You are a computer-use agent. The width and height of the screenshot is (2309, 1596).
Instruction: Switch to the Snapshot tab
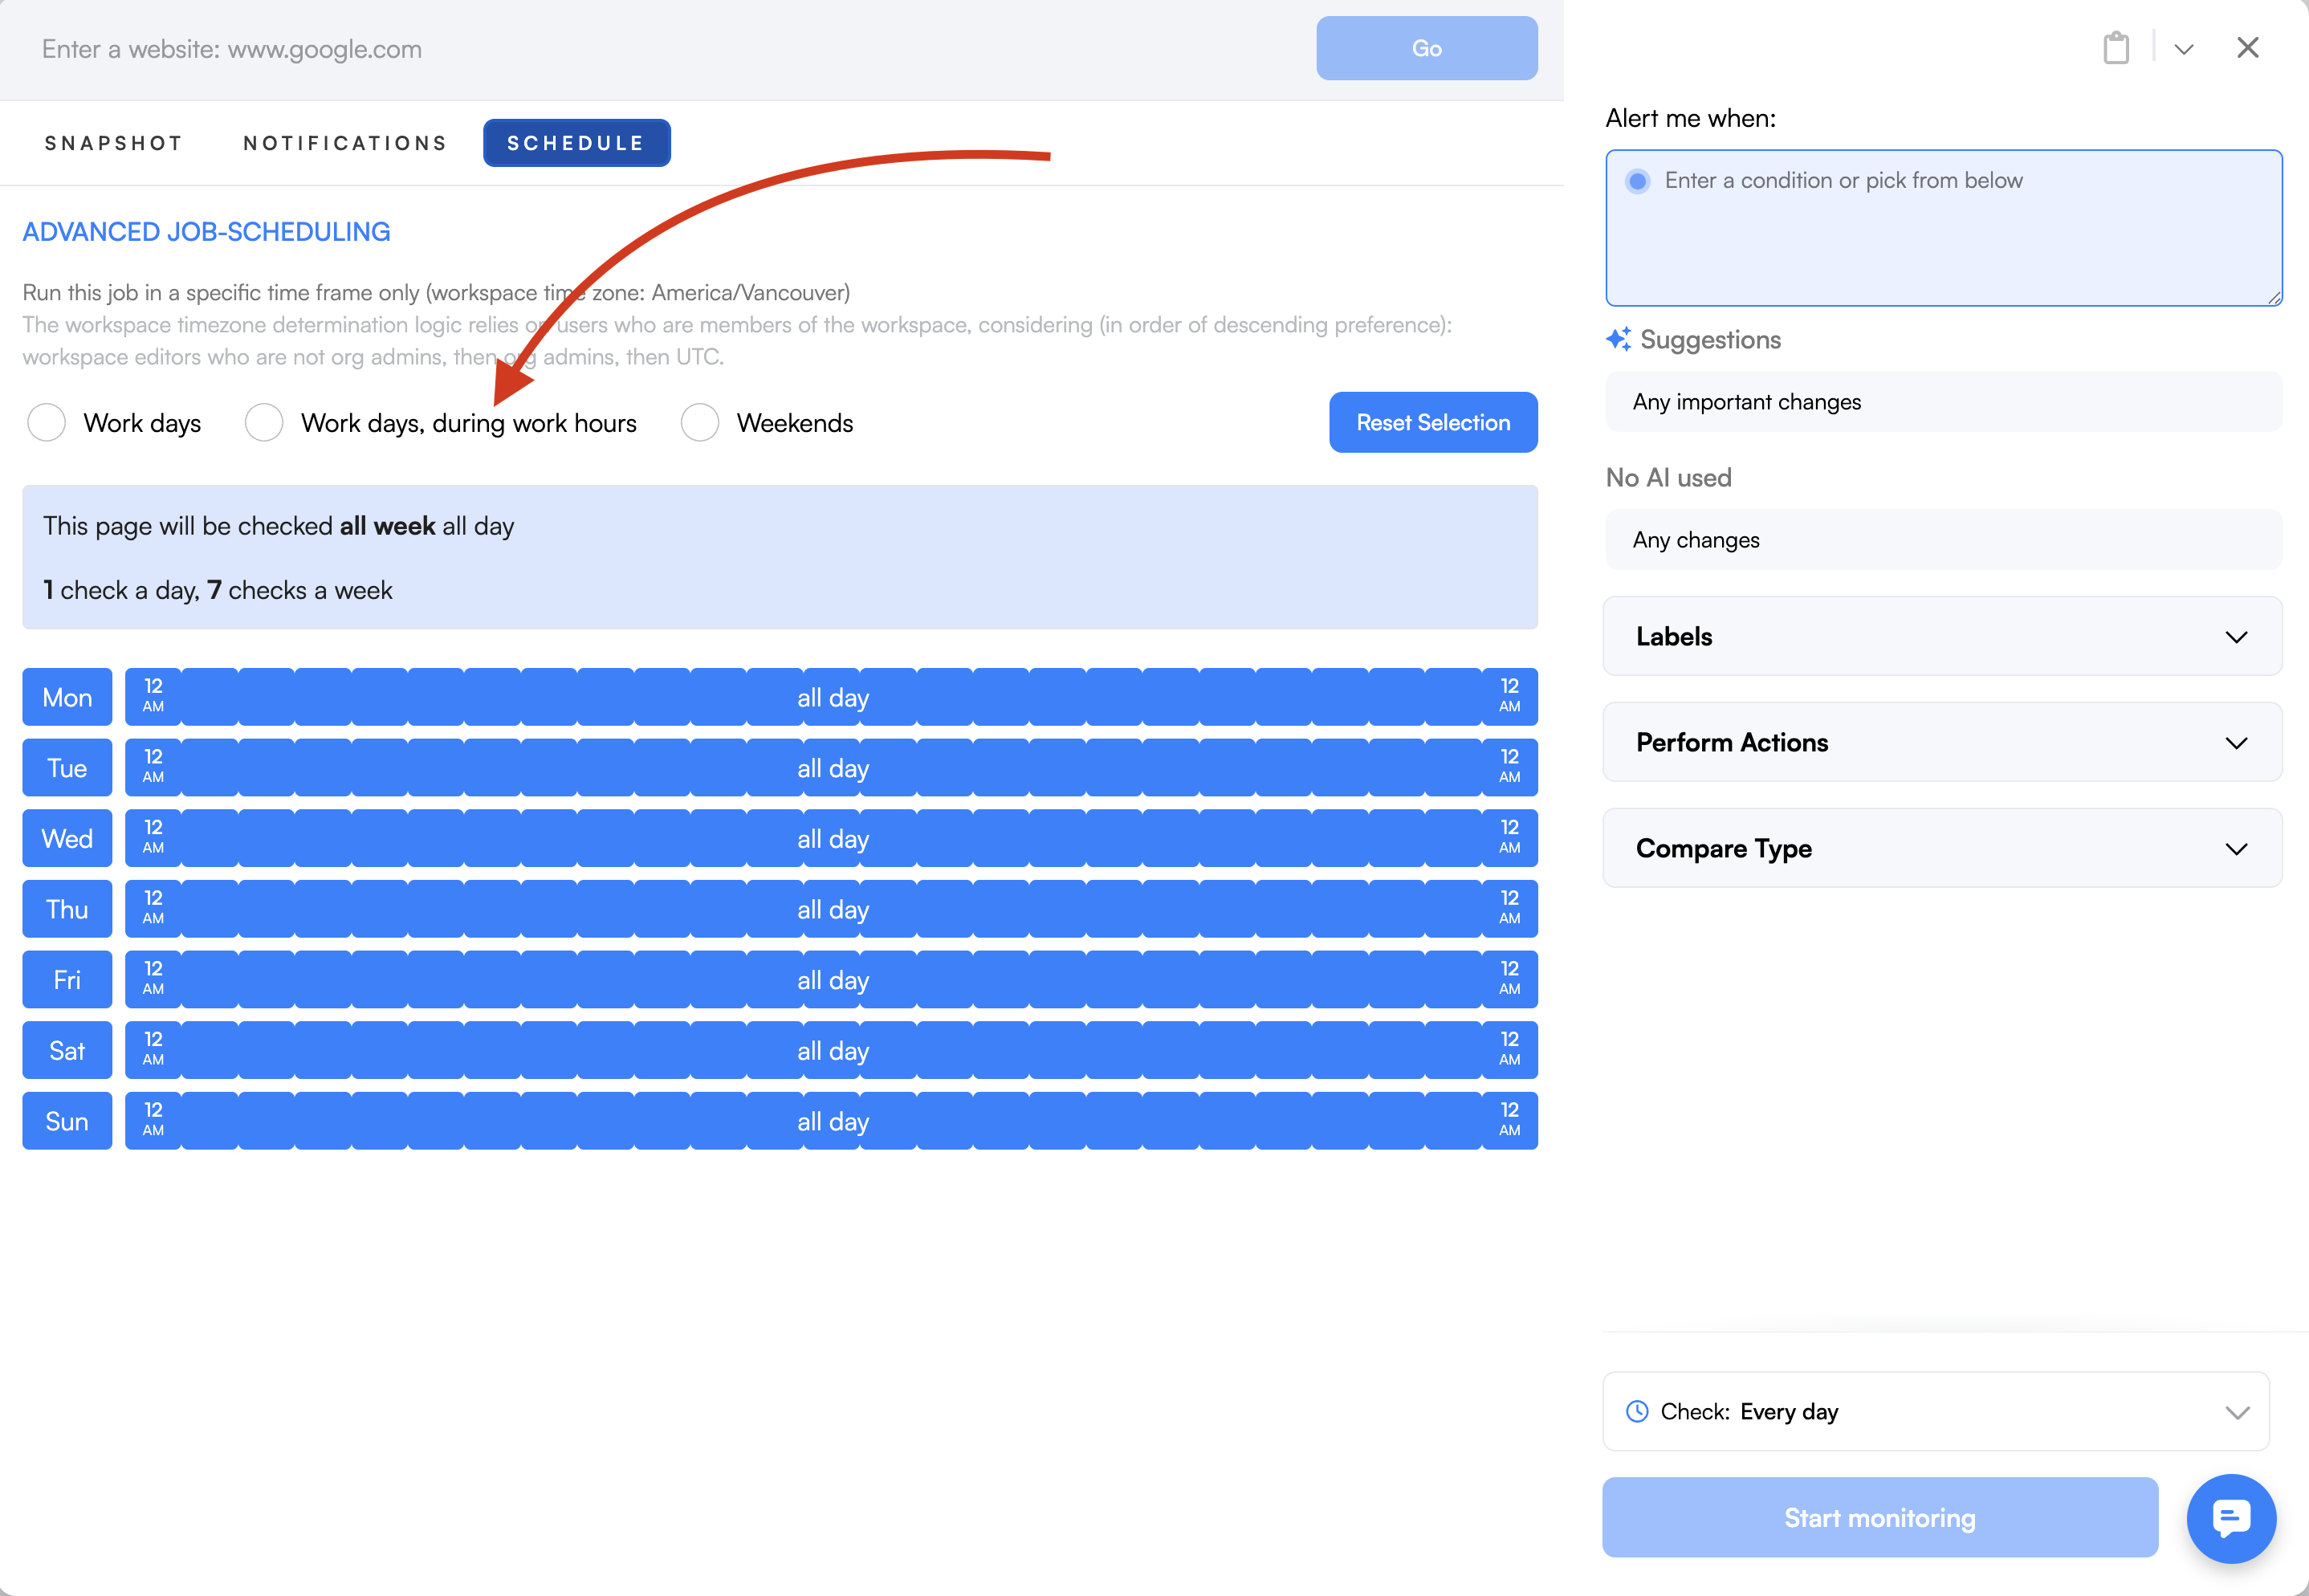114,143
